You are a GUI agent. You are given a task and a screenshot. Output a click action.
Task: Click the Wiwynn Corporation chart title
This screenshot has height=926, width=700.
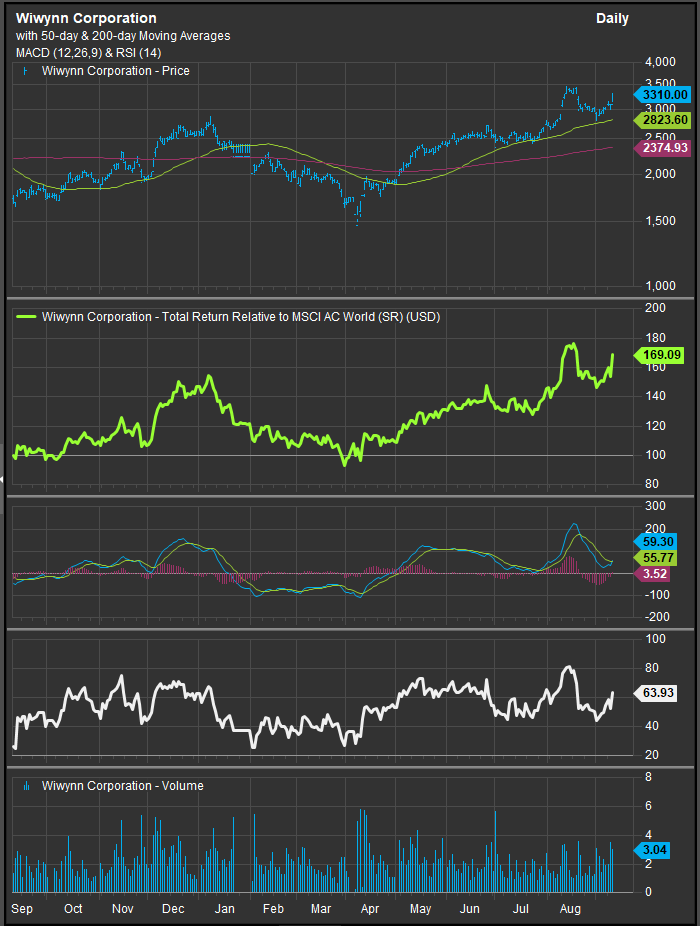(86, 18)
